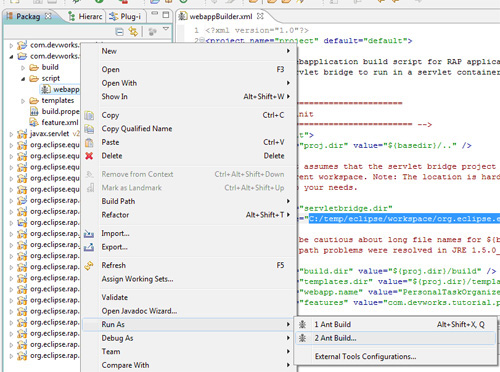
Task: Click the feature.xml file icon
Action: tap(34, 122)
